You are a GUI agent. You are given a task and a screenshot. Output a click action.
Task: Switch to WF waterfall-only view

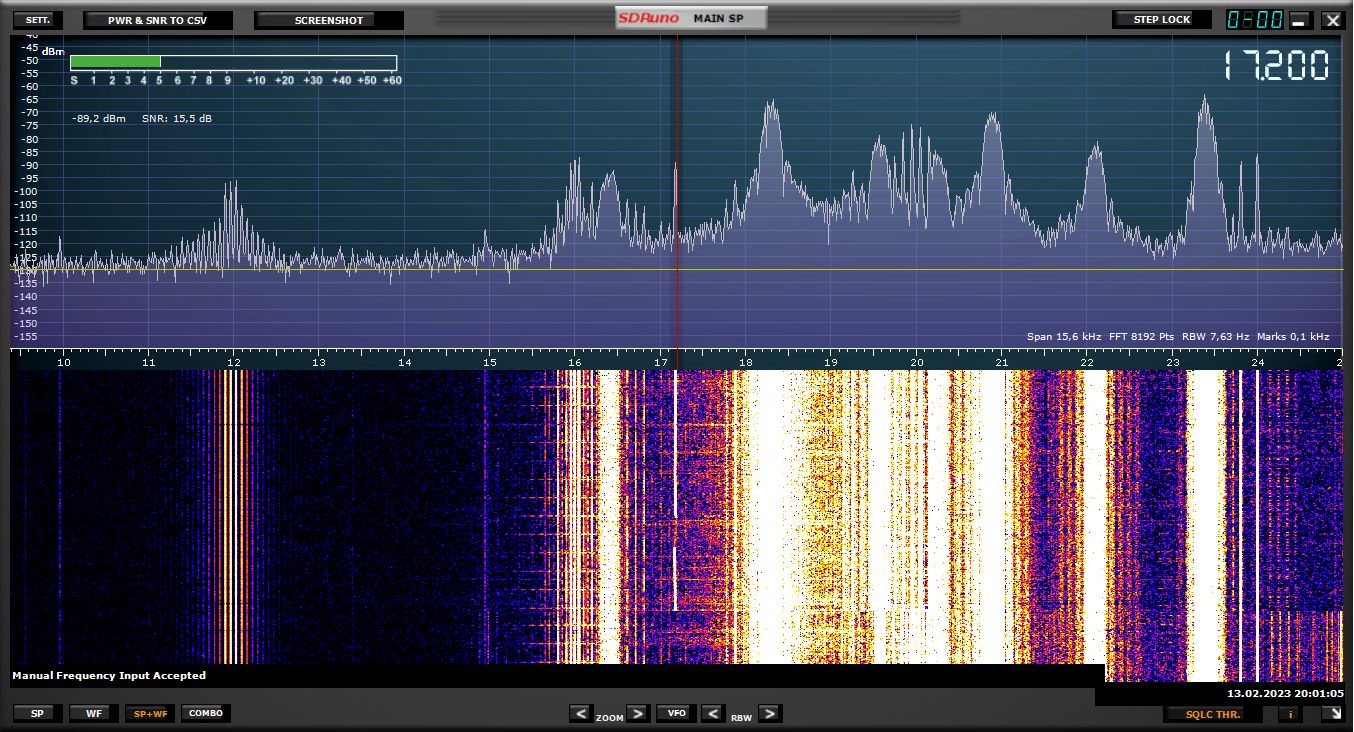[x=93, y=713]
